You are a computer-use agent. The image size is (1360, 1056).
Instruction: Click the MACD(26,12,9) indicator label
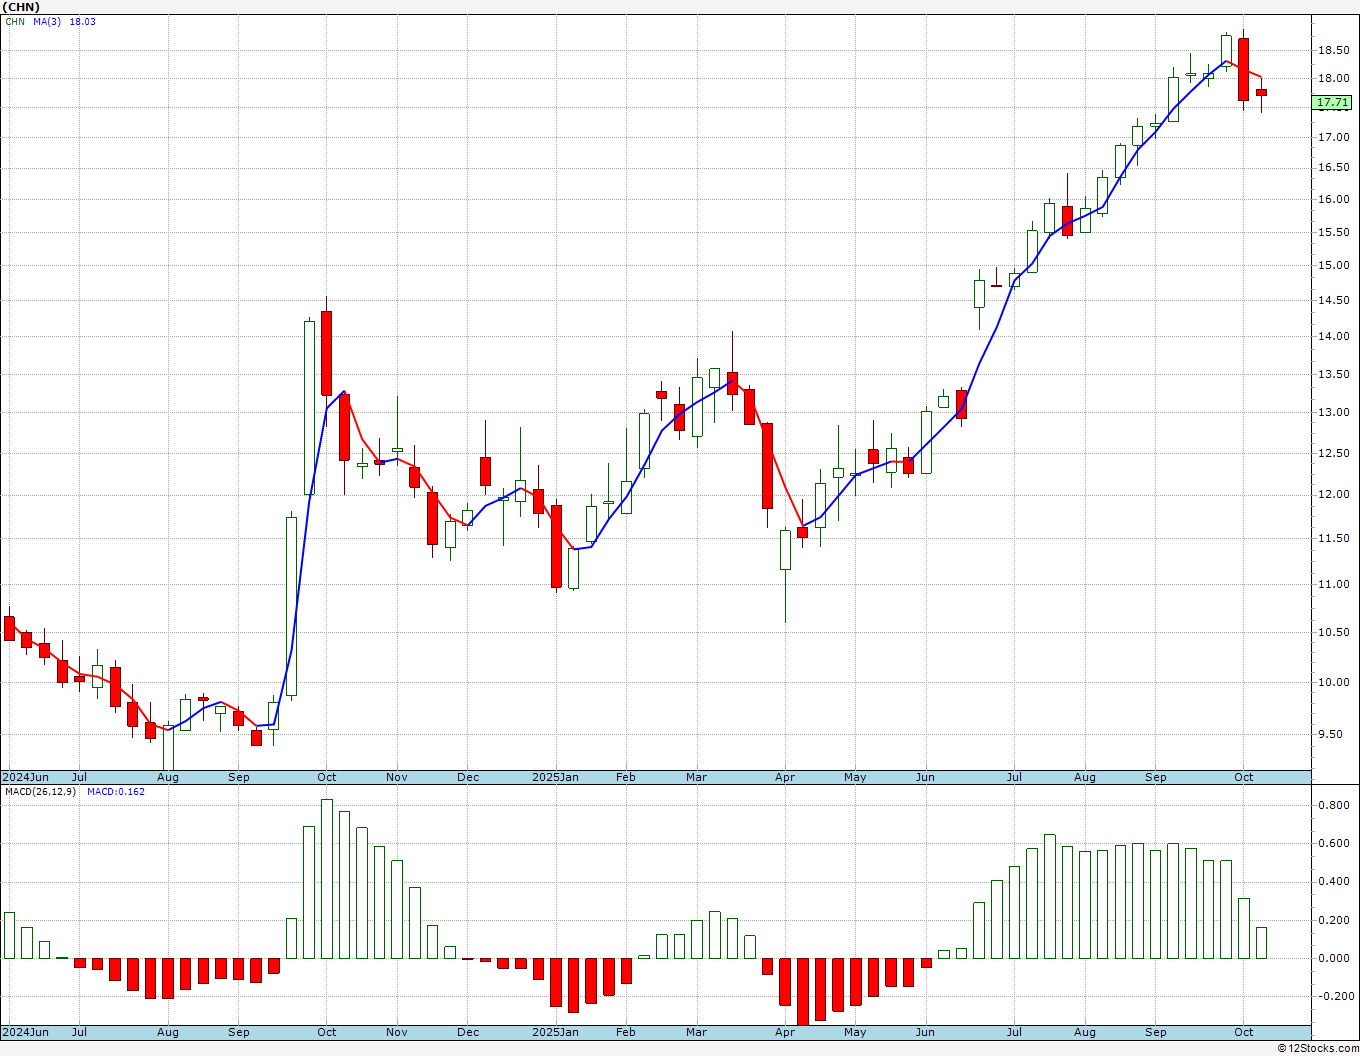(x=40, y=792)
